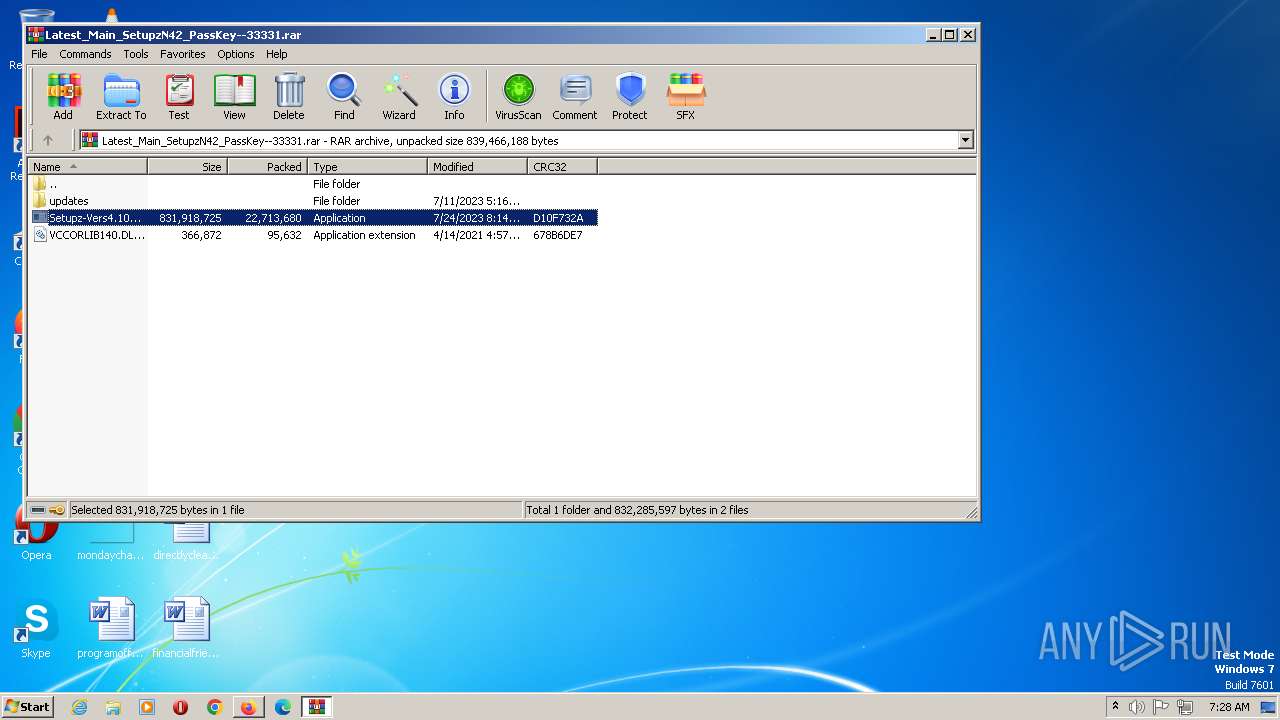Open Windows Media Player taskbar icon
The width and height of the screenshot is (1280, 720).
tap(147, 707)
